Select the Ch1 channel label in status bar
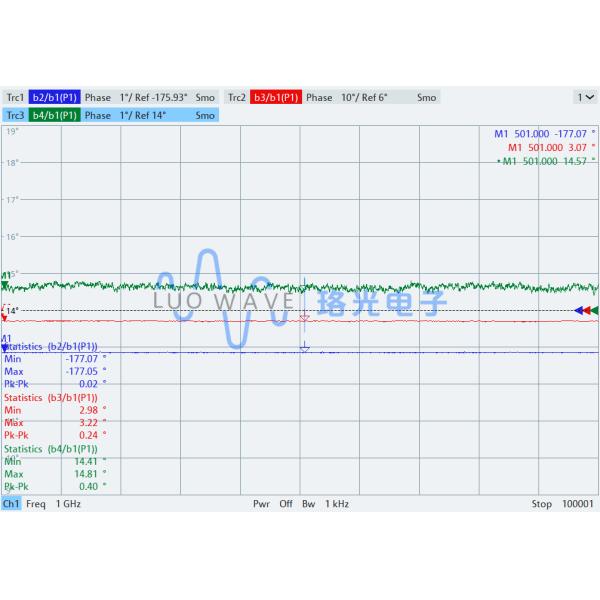The height and width of the screenshot is (600, 600). [11, 504]
